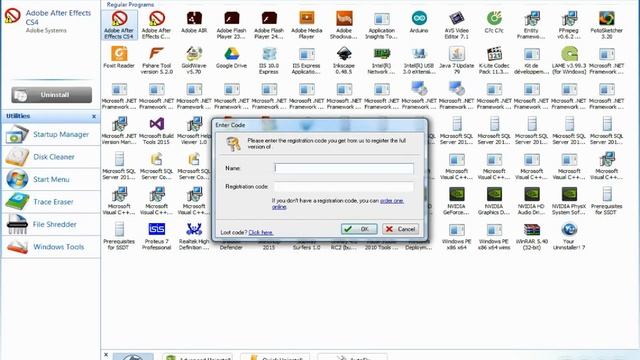Select the Intel(R) Network program icon
The image size is (640, 360).
point(382,60)
